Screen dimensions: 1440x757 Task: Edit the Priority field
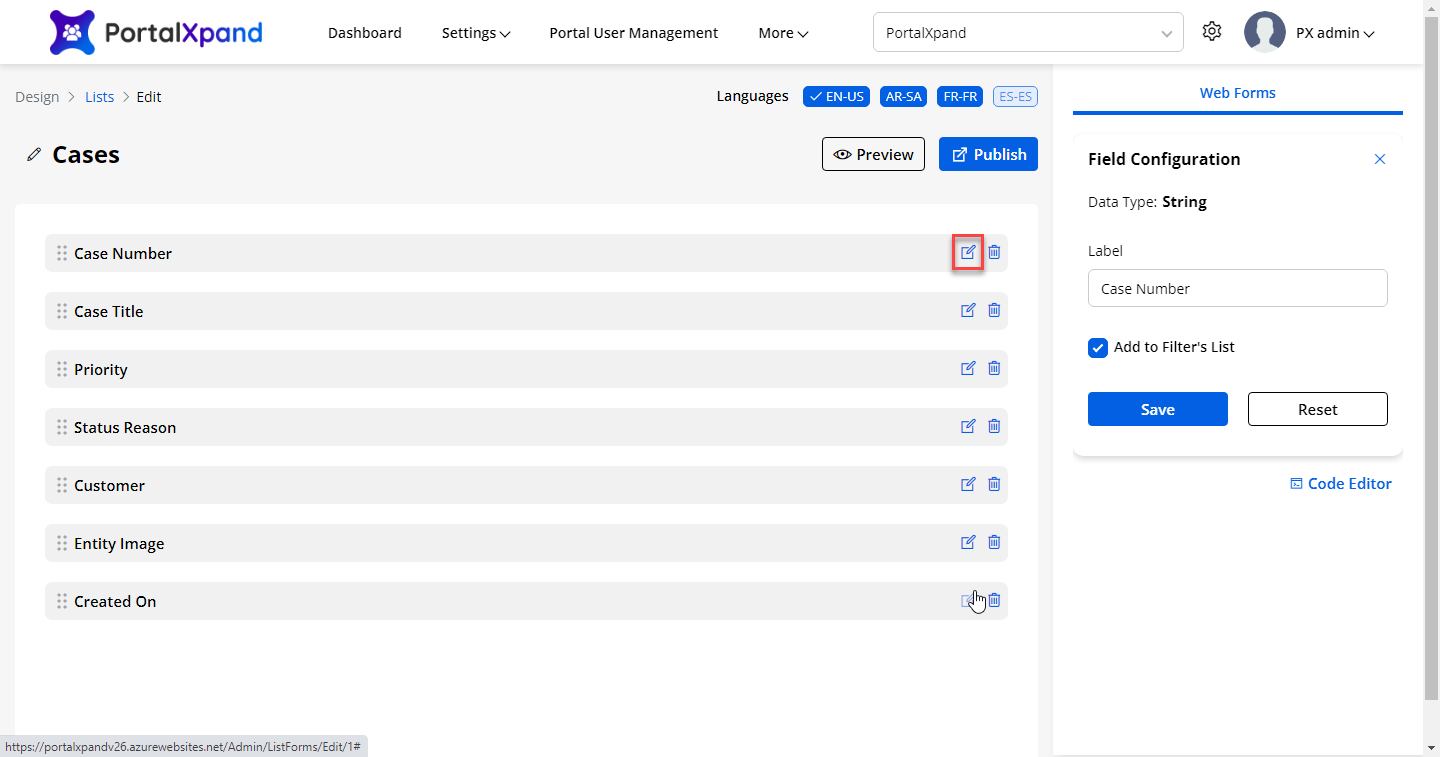pos(968,368)
